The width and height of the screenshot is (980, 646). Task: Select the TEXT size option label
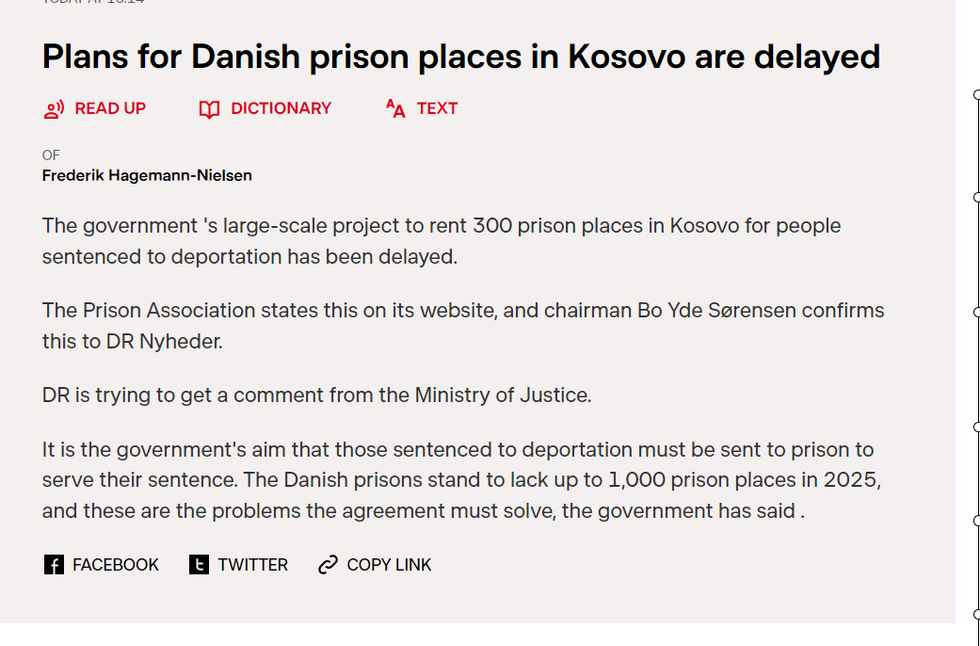pos(437,108)
